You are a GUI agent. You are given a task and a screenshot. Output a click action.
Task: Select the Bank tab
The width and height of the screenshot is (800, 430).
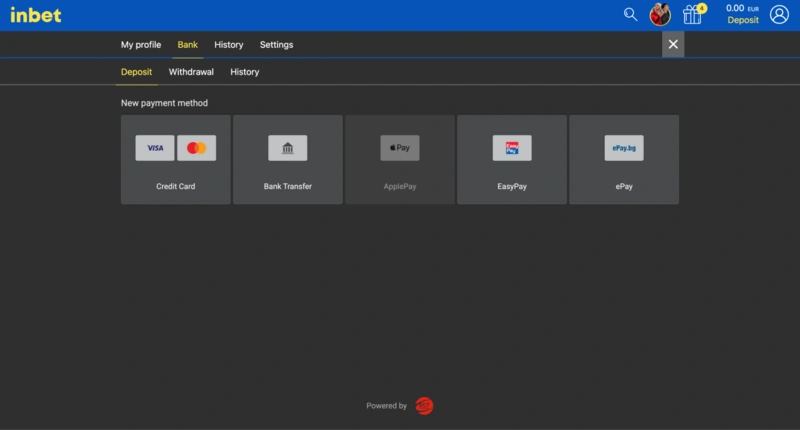pyautogui.click(x=188, y=45)
